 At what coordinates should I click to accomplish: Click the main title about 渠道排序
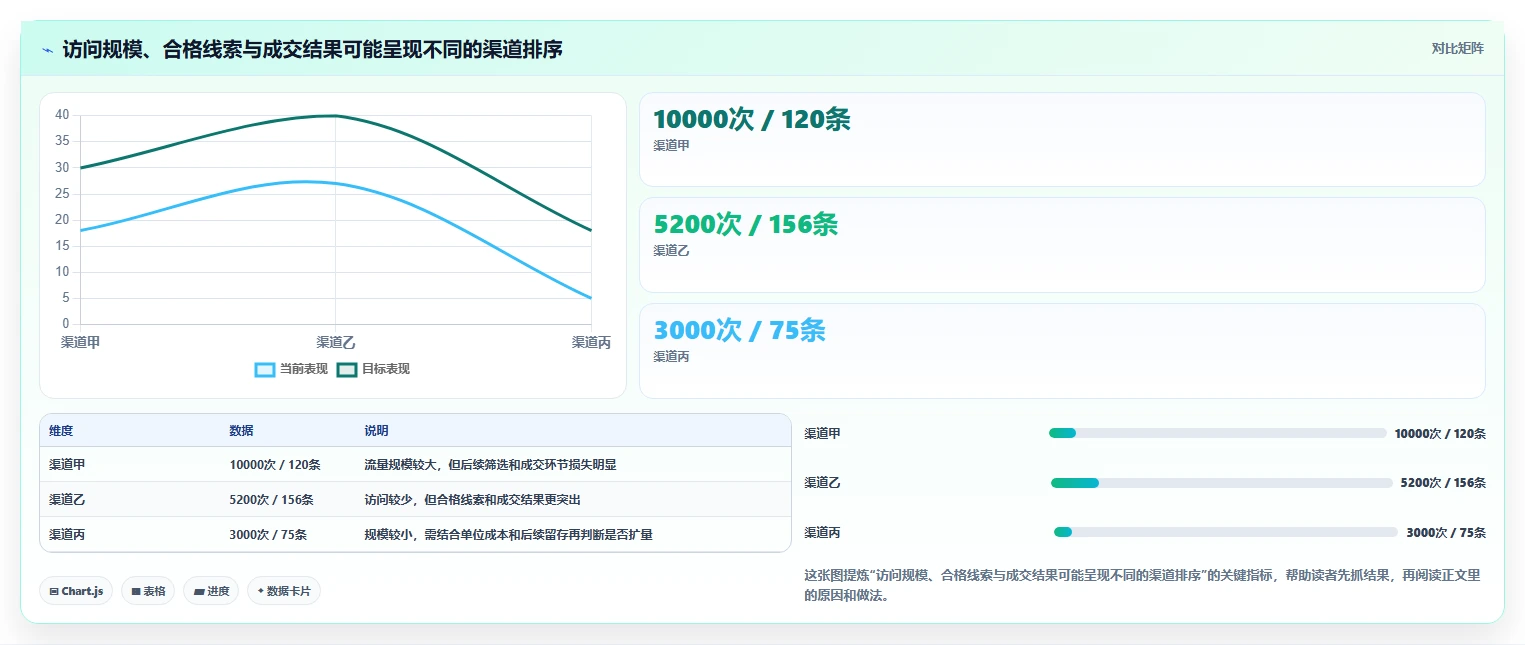pyautogui.click(x=312, y=49)
